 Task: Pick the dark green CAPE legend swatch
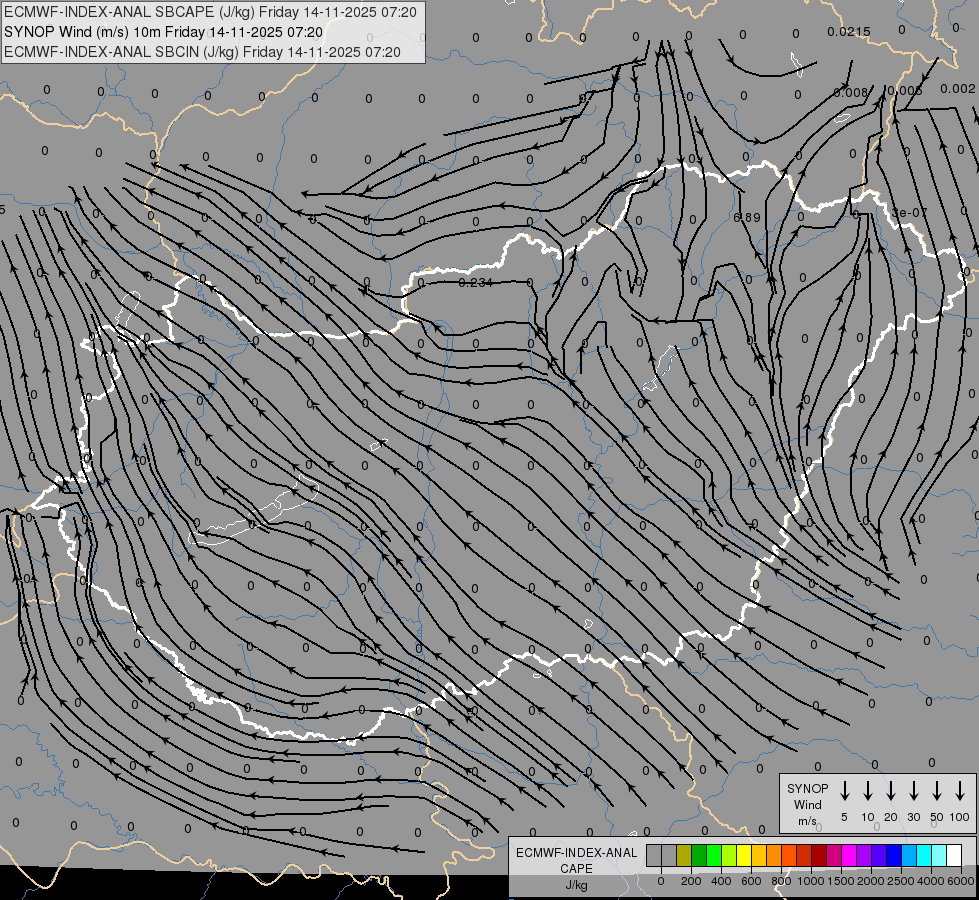pos(699,855)
